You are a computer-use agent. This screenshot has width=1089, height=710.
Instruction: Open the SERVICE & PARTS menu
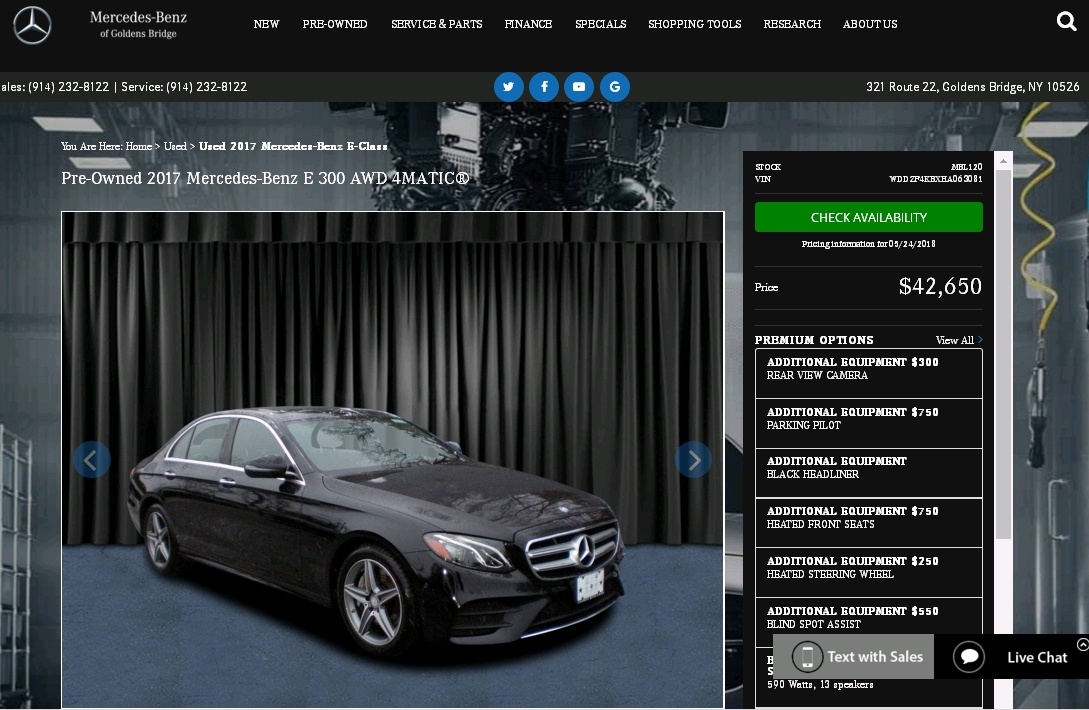pyautogui.click(x=437, y=24)
